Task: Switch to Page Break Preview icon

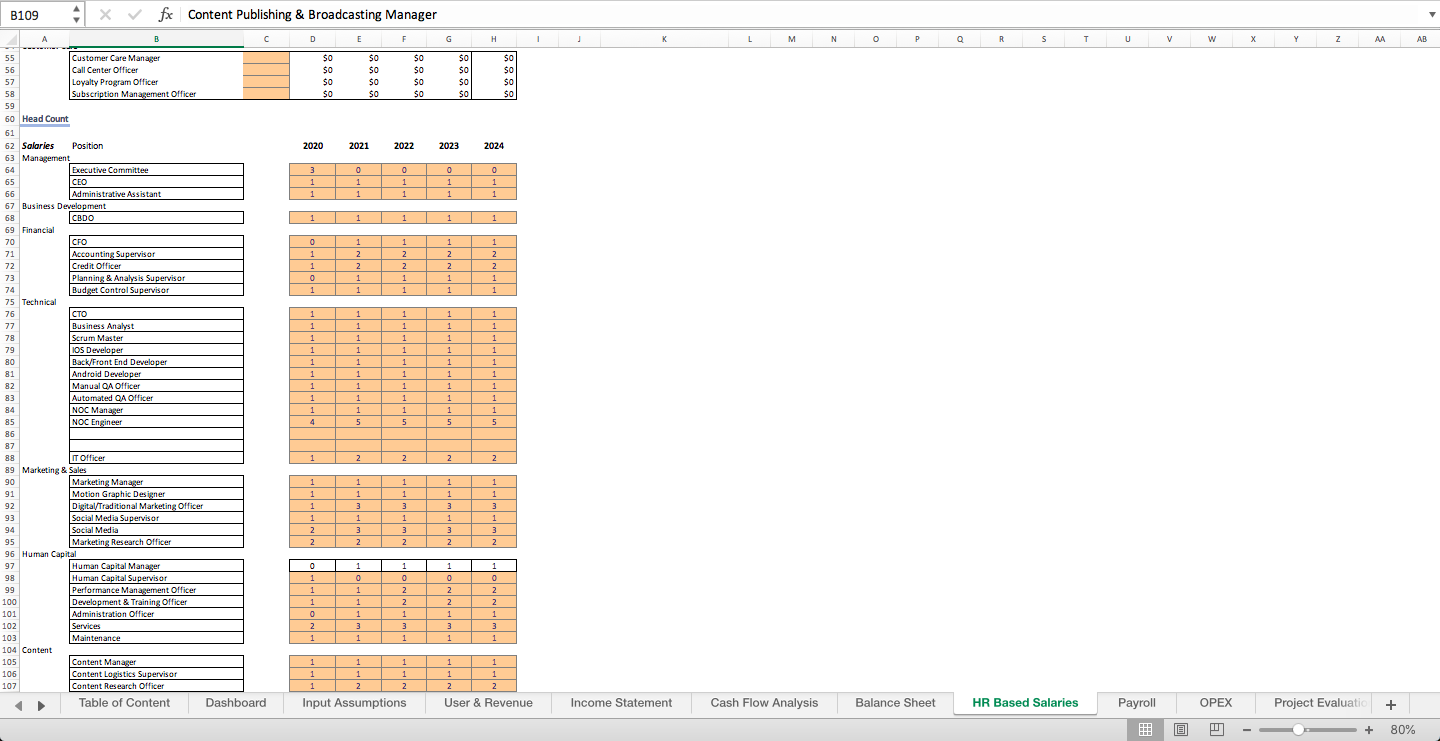Action: point(1216,730)
